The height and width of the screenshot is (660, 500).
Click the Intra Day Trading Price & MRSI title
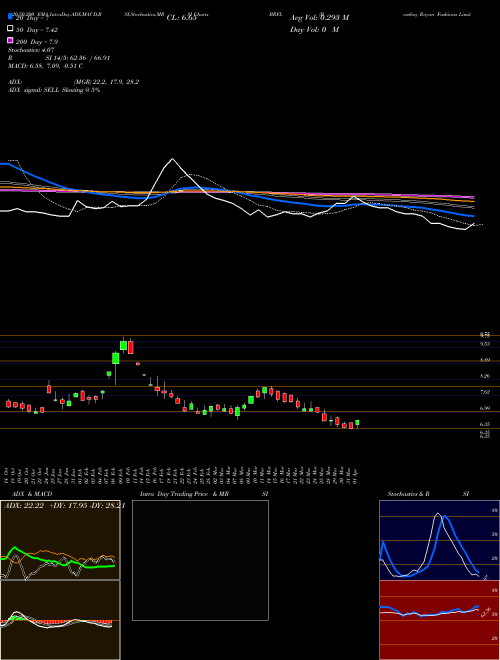[204, 494]
